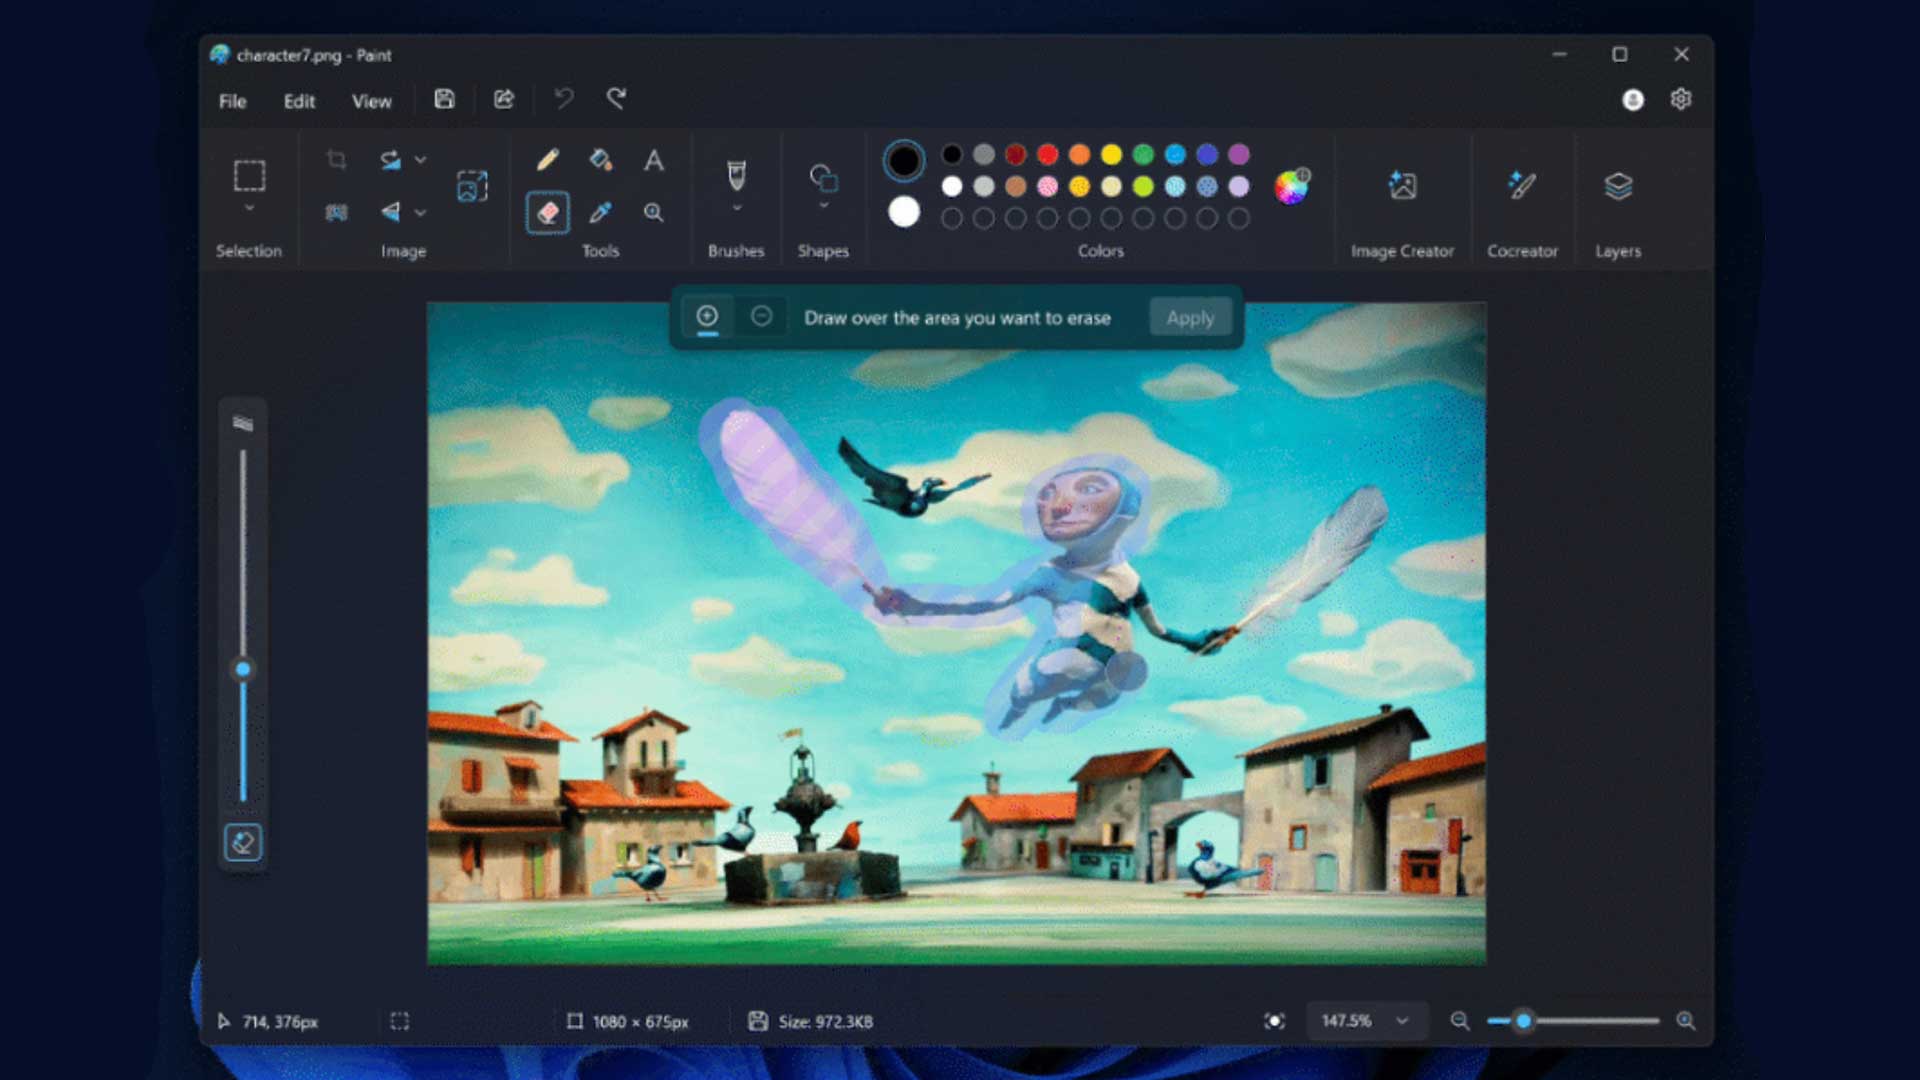Select the Color picker eyedropper
Viewport: 1920px width, 1080px height.
[x=600, y=212]
